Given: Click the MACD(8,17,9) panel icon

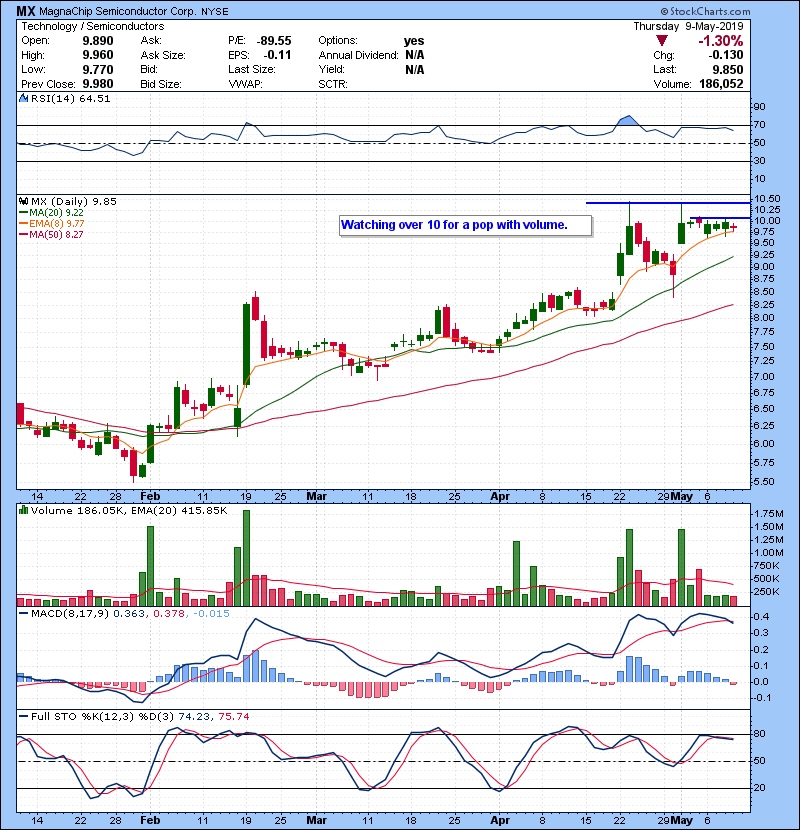Looking at the screenshot, I should (24, 613).
